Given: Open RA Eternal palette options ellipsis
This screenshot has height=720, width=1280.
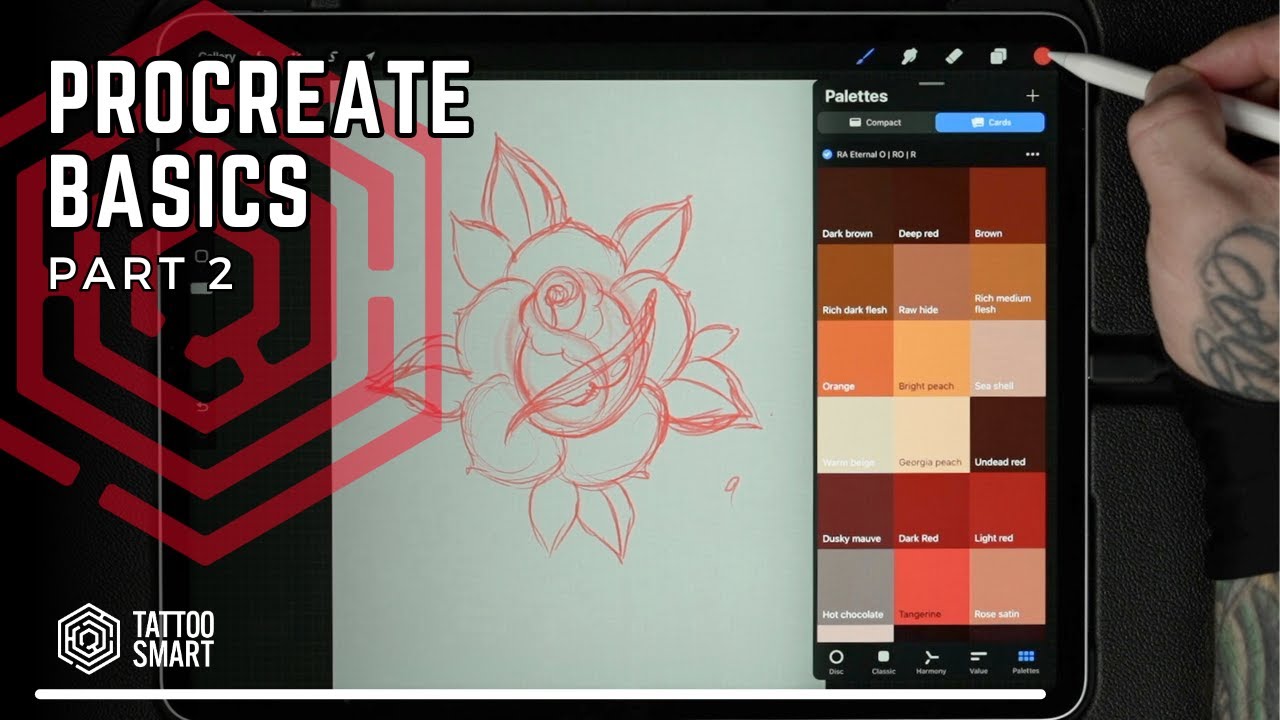Looking at the screenshot, I should (x=1033, y=155).
